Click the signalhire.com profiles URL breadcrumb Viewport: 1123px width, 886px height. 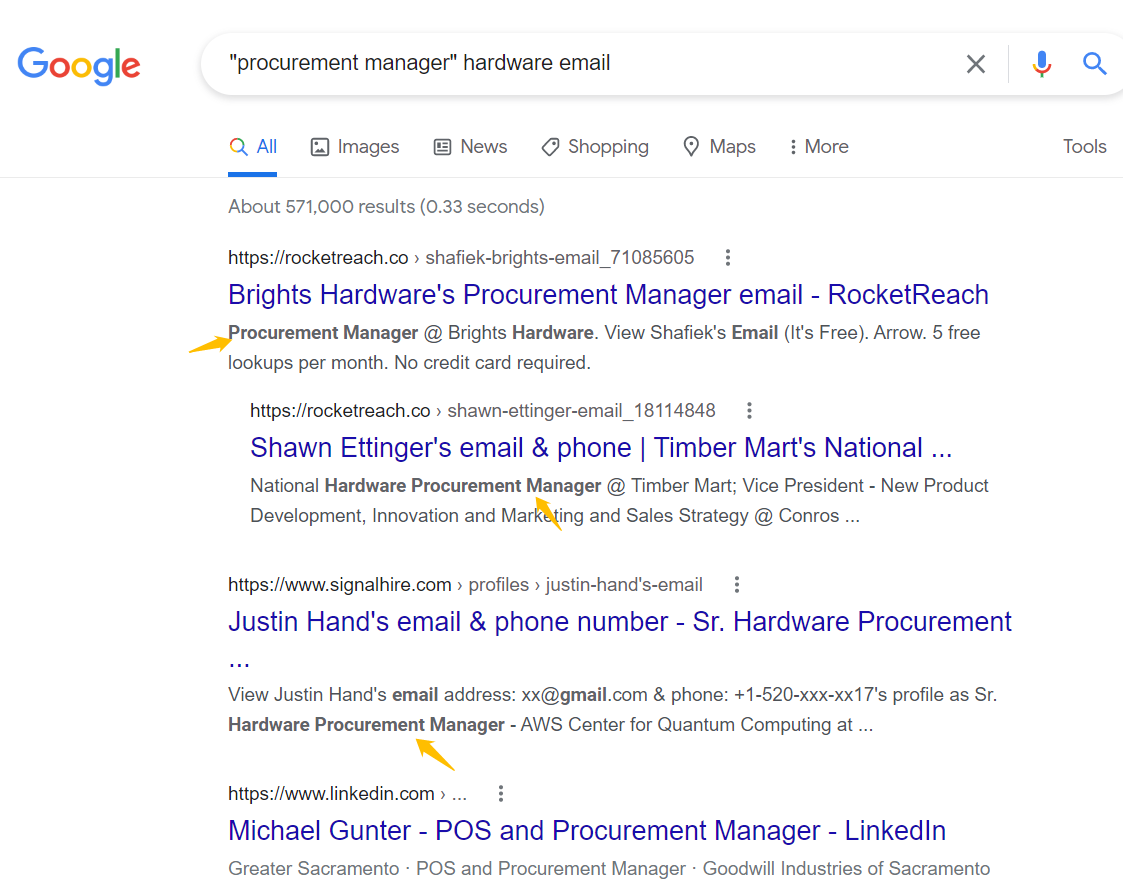point(465,584)
